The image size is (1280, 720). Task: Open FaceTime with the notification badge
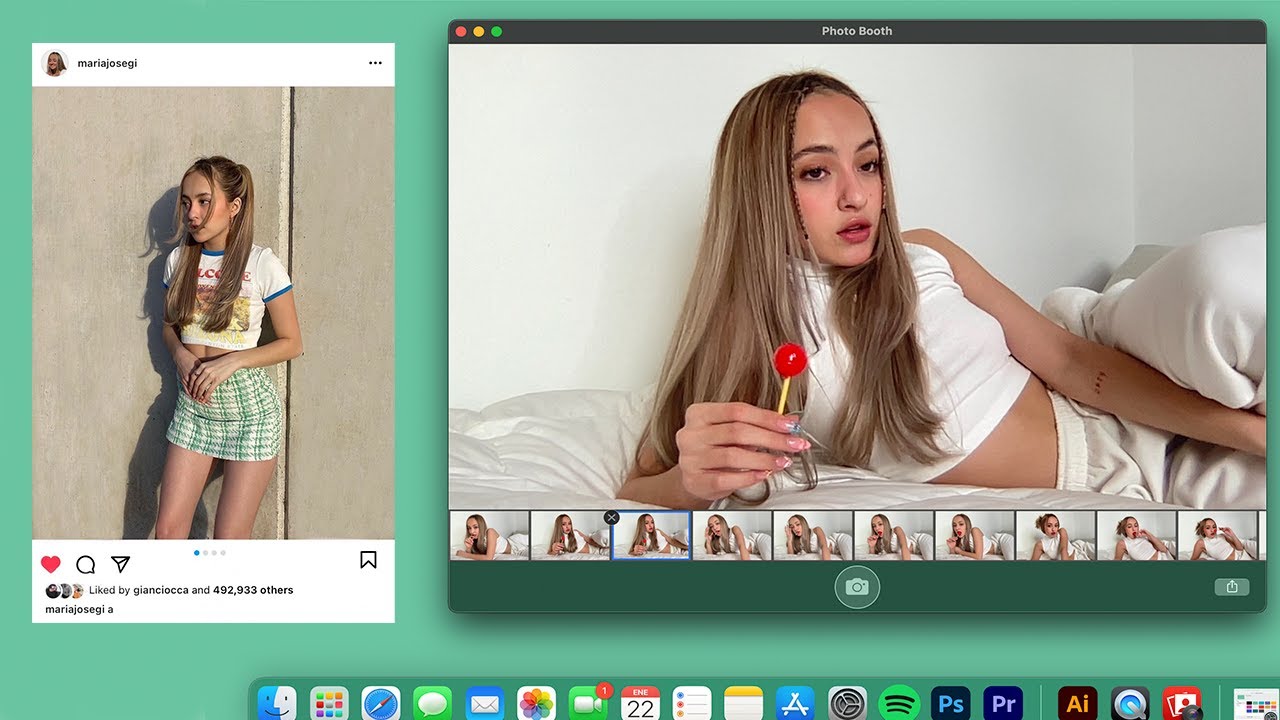[x=589, y=703]
